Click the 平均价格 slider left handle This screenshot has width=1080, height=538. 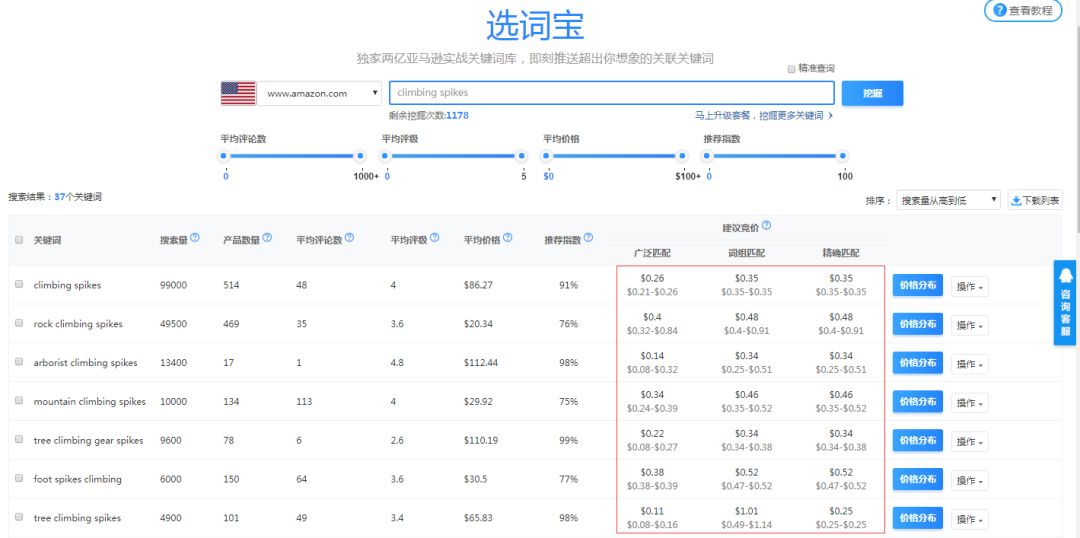[x=547, y=156]
